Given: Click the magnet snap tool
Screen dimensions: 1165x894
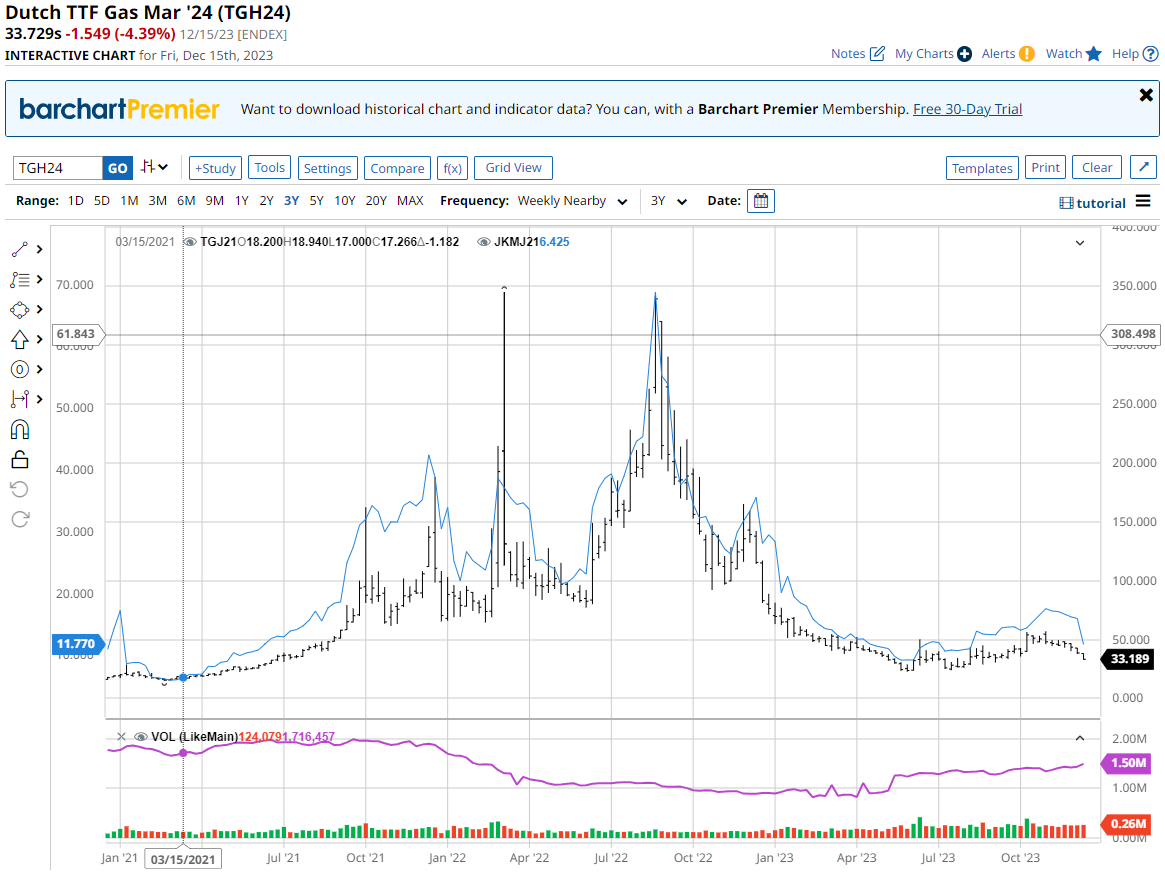Looking at the screenshot, I should tap(20, 429).
